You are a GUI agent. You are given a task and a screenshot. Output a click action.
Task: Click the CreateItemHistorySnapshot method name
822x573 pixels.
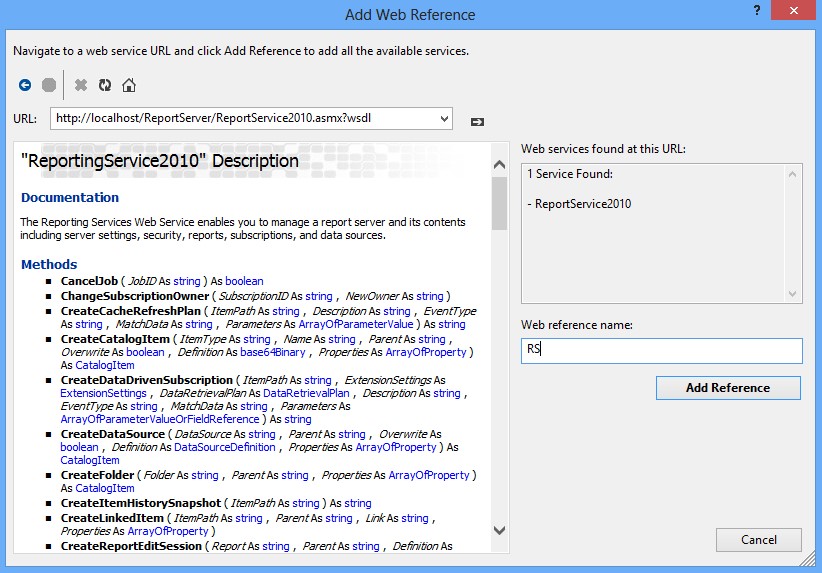click(140, 503)
